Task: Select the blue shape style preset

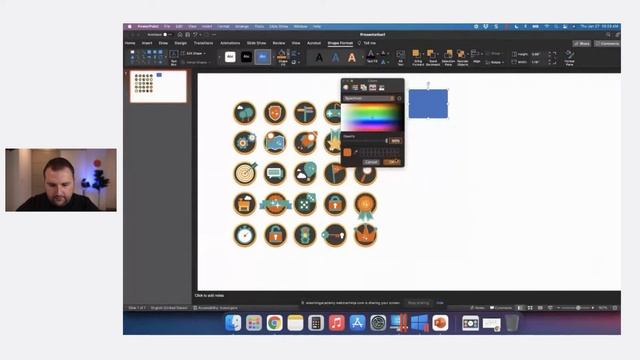Action: 262,57
